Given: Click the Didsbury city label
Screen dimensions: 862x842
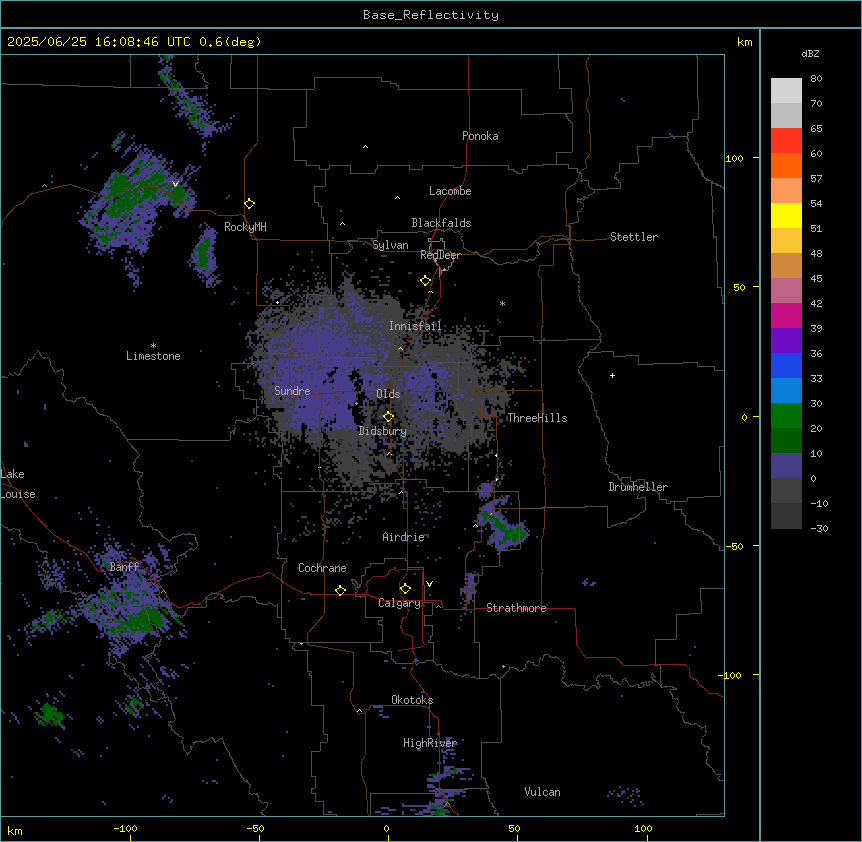Looking at the screenshot, I should pos(383,431).
